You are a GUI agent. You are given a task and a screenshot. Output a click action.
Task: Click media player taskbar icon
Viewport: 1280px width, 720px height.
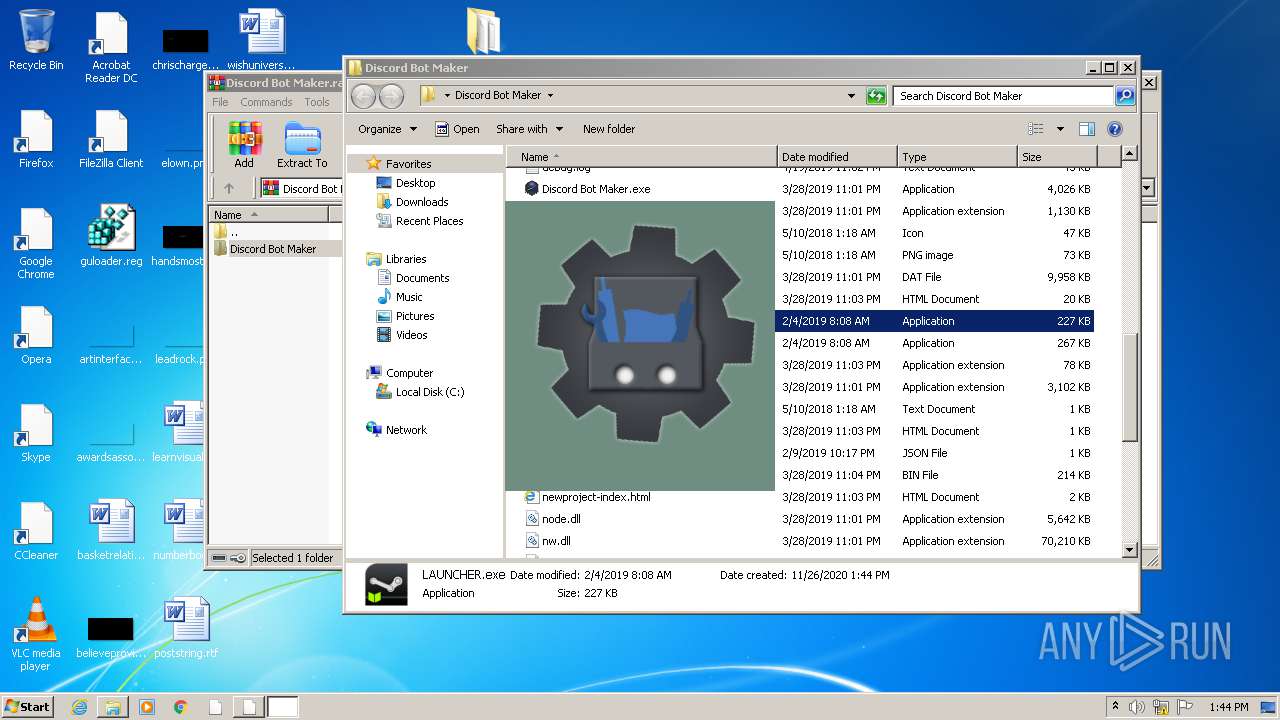[x=147, y=707]
